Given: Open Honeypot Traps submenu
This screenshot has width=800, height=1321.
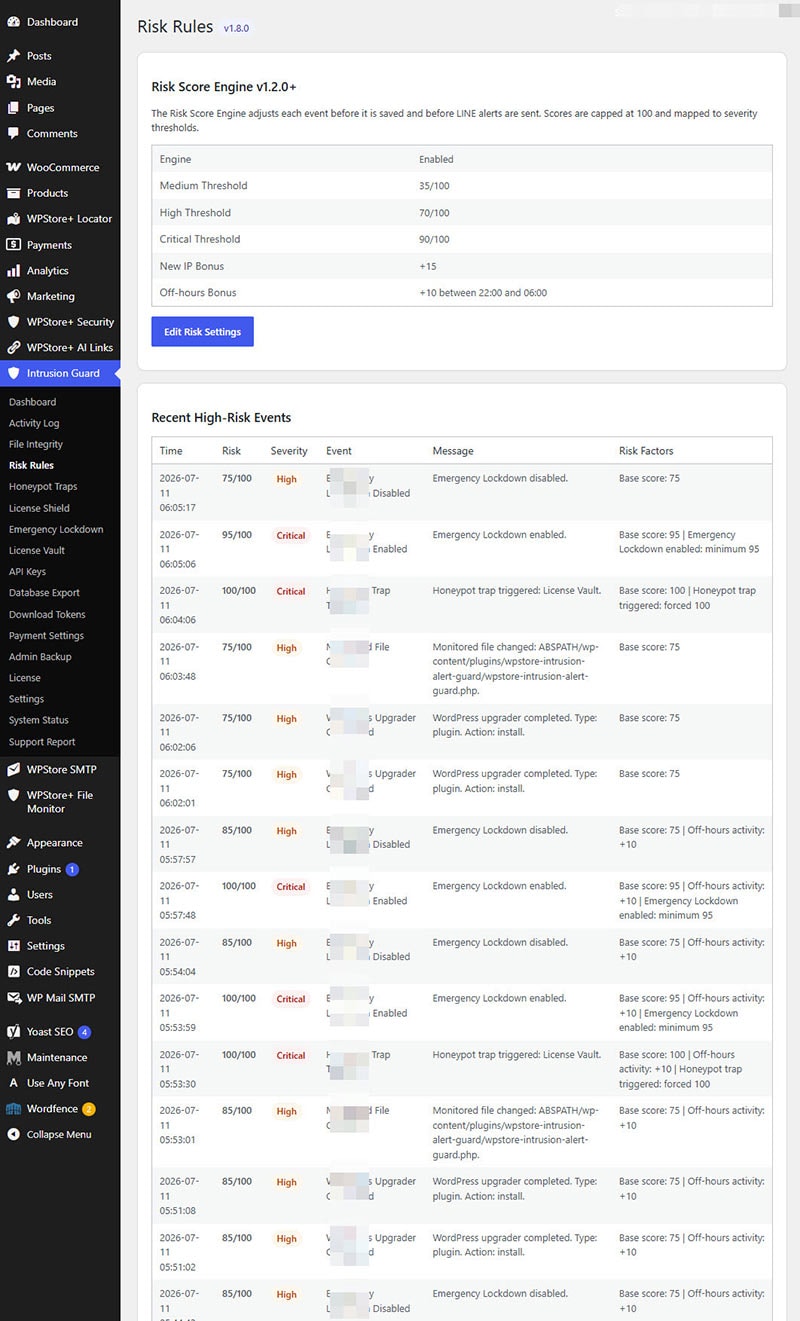Looking at the screenshot, I should pyautogui.click(x=43, y=487).
